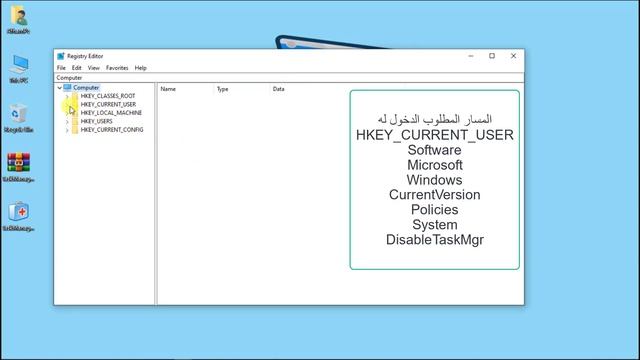Viewport: 640px width, 360px height.
Task: Minimize the Registry Editor window
Action: (x=471, y=56)
